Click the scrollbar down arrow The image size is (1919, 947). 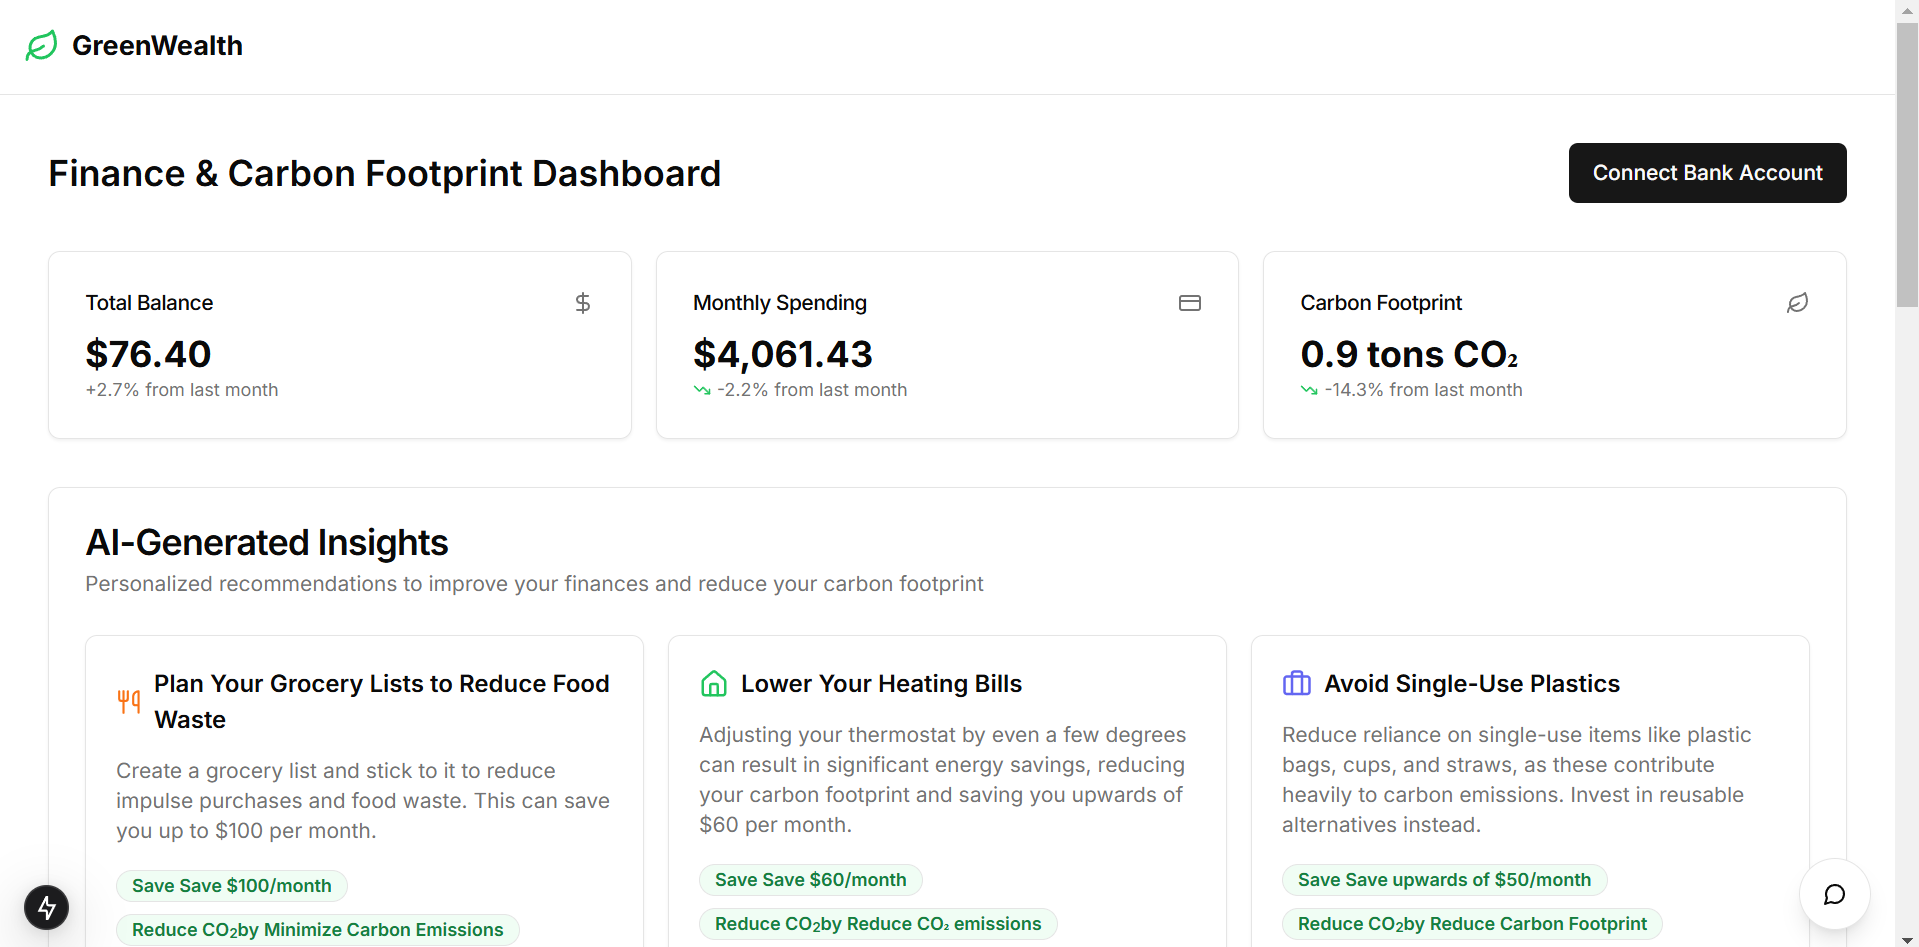pos(1907,939)
